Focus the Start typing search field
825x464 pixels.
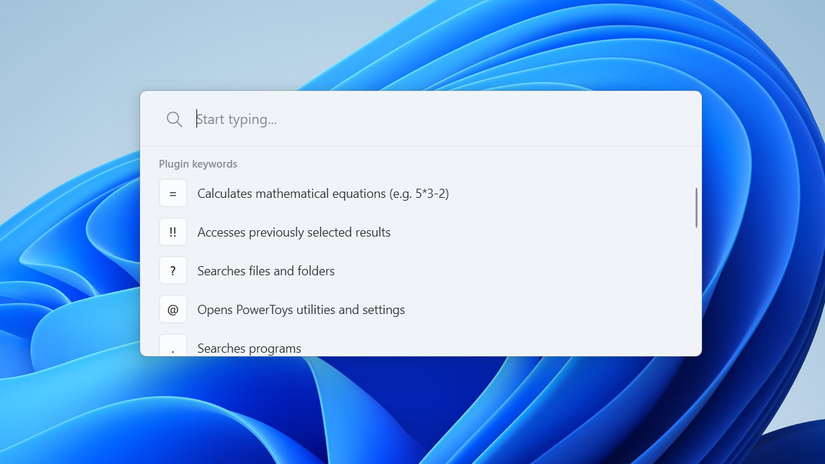pos(442,119)
